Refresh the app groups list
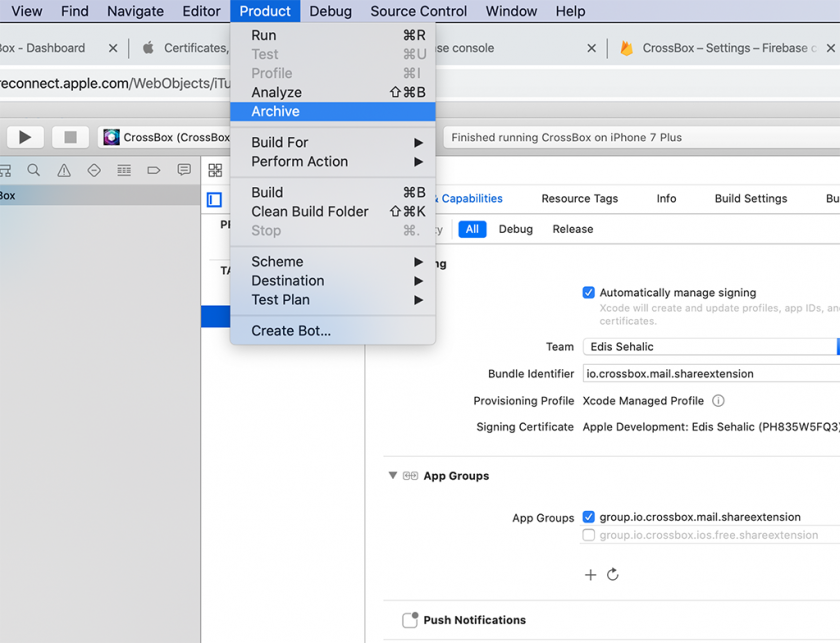840x643 pixels. [613, 574]
